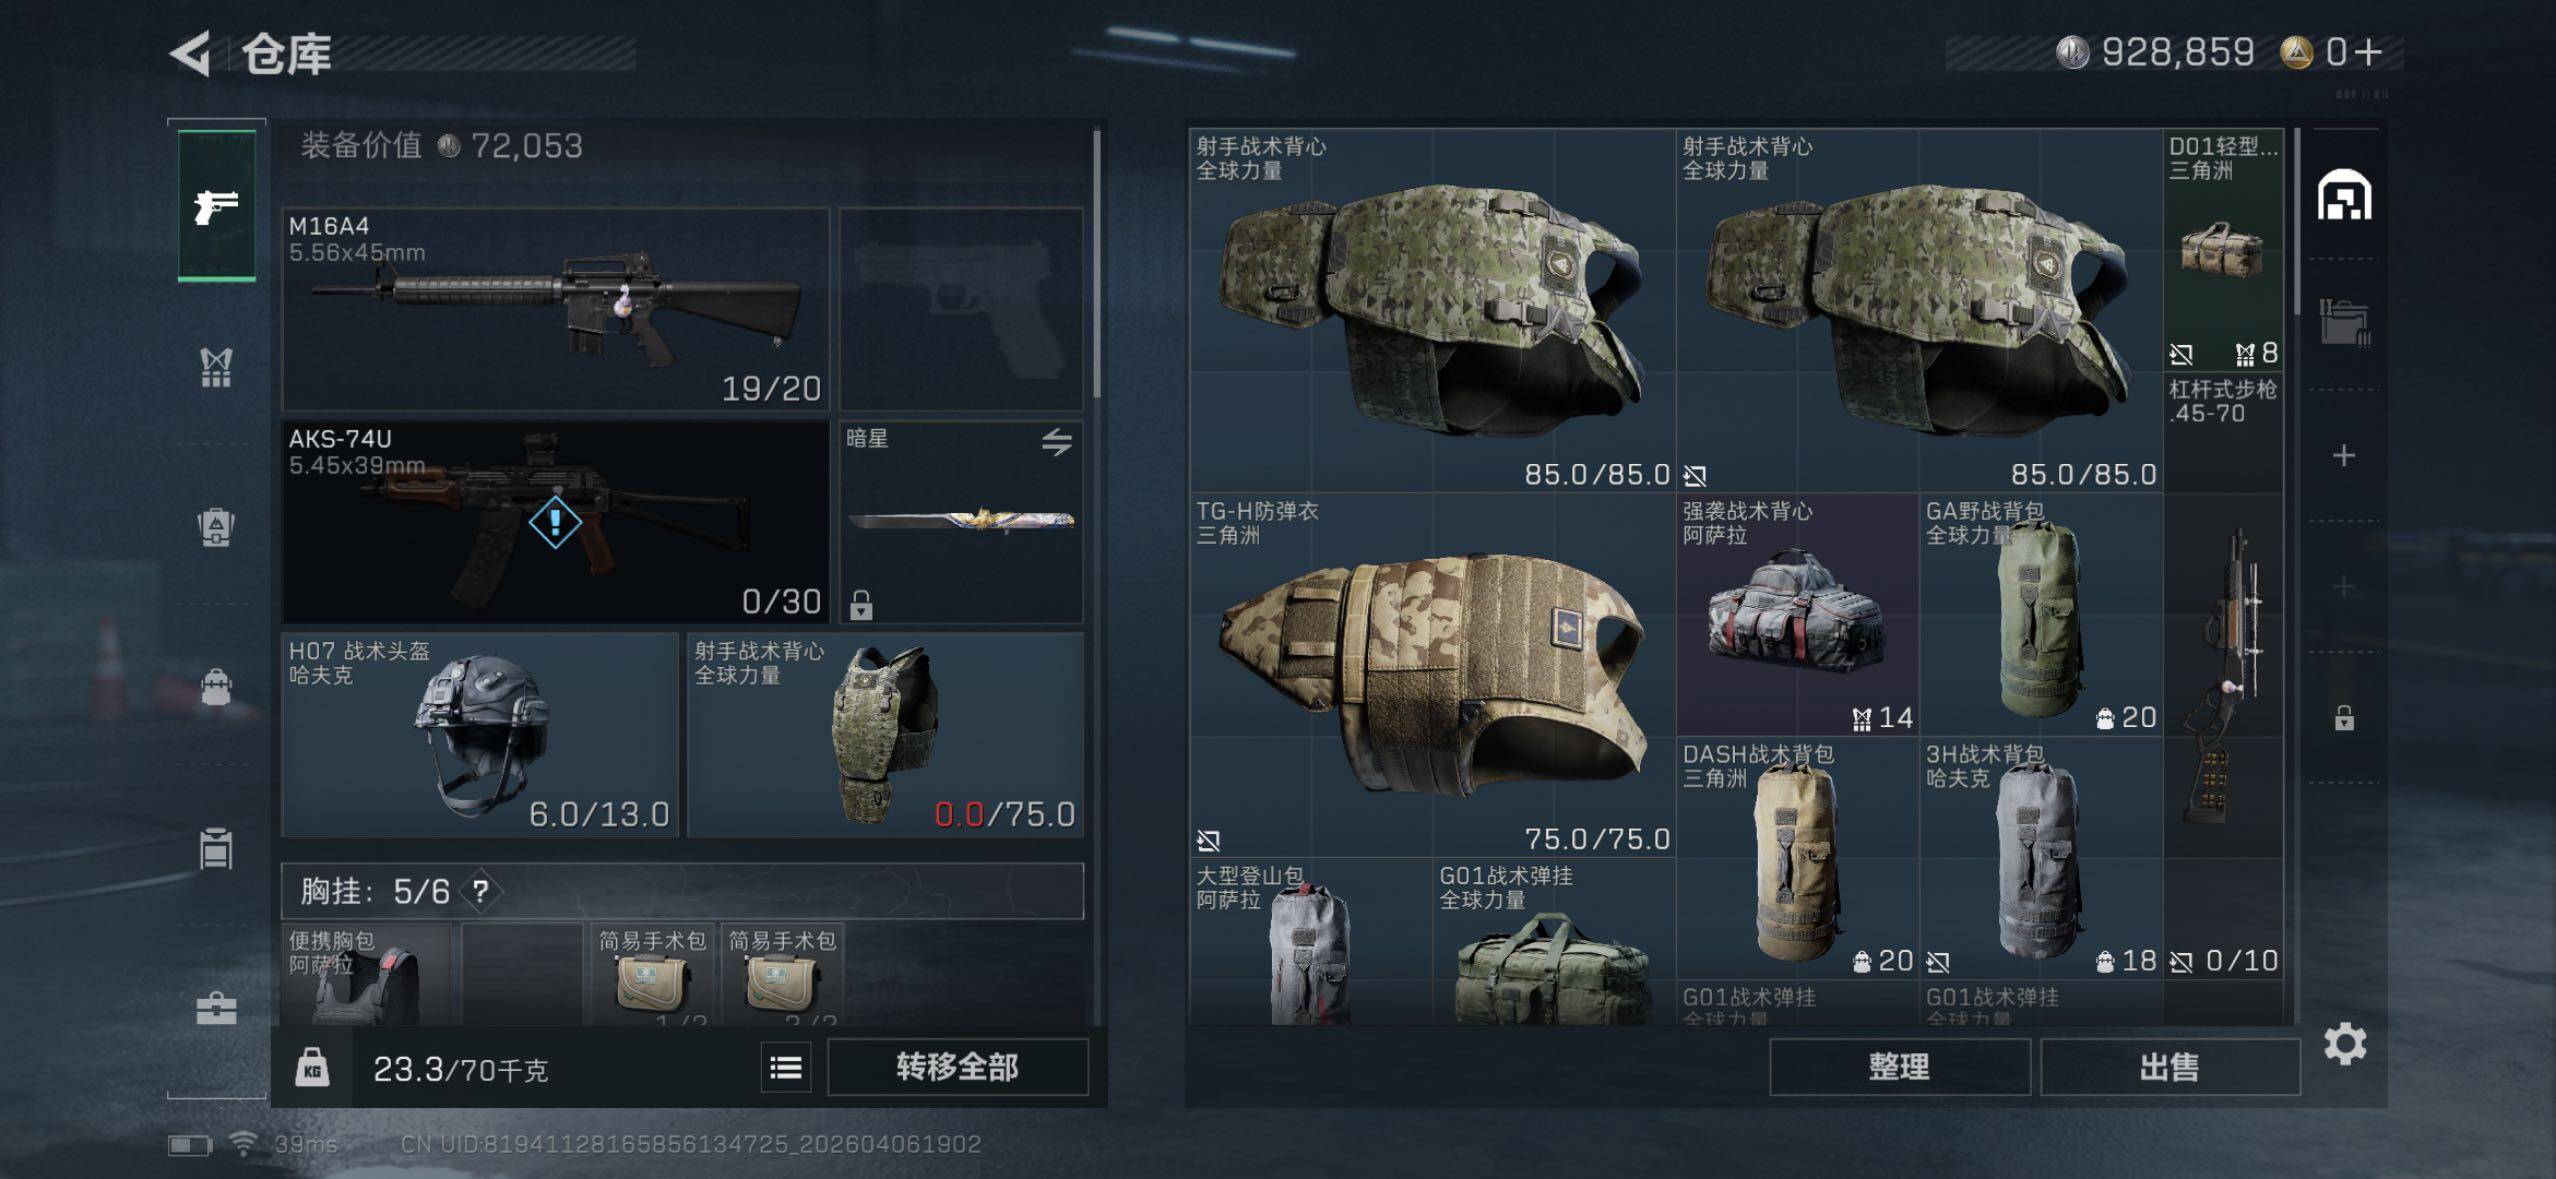The image size is (2556, 1179).
Task: Add a new stash container with plus
Action: 2344,456
